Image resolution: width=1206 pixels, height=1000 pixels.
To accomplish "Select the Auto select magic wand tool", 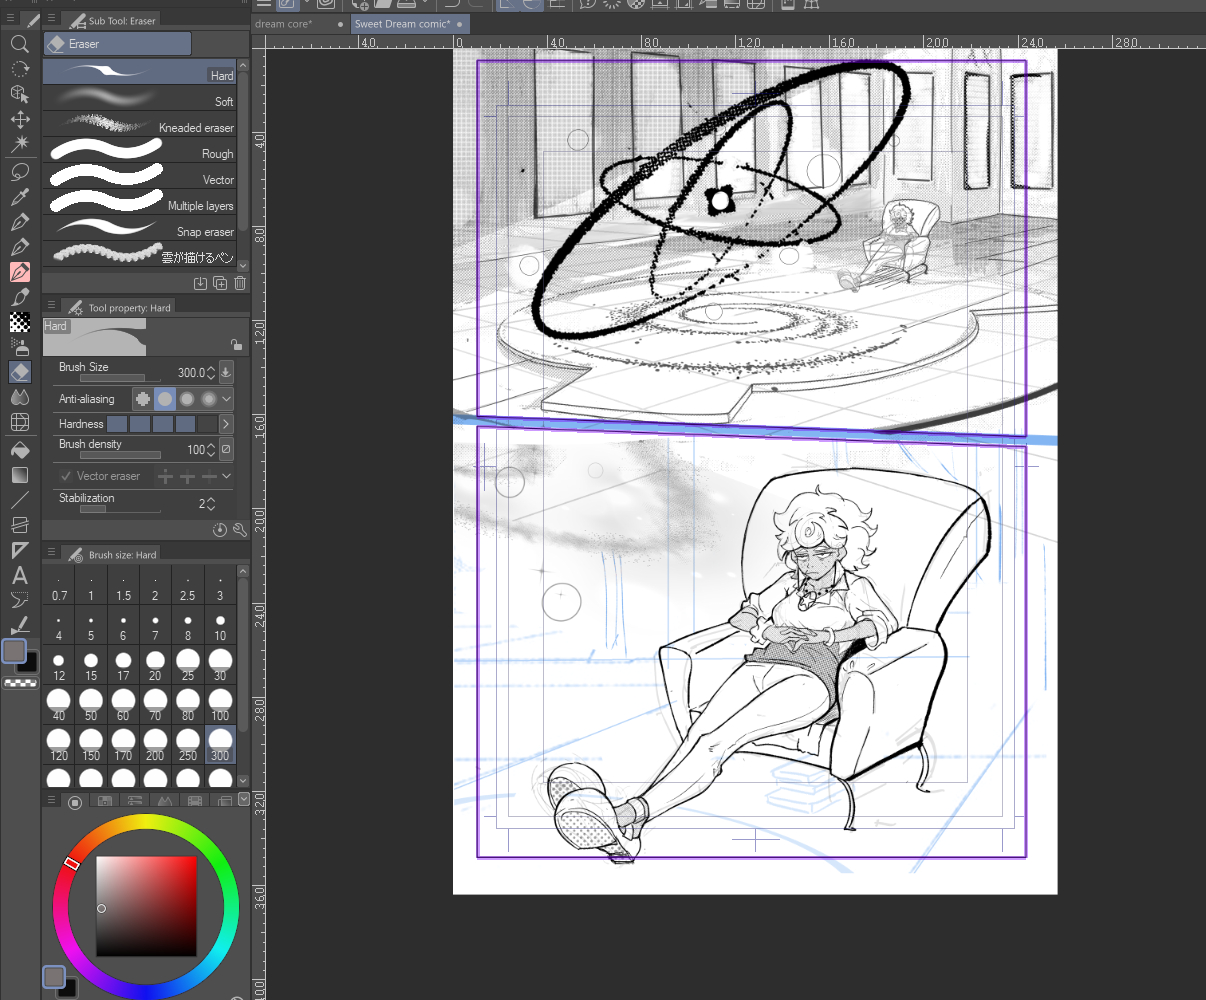I will click(x=19, y=144).
